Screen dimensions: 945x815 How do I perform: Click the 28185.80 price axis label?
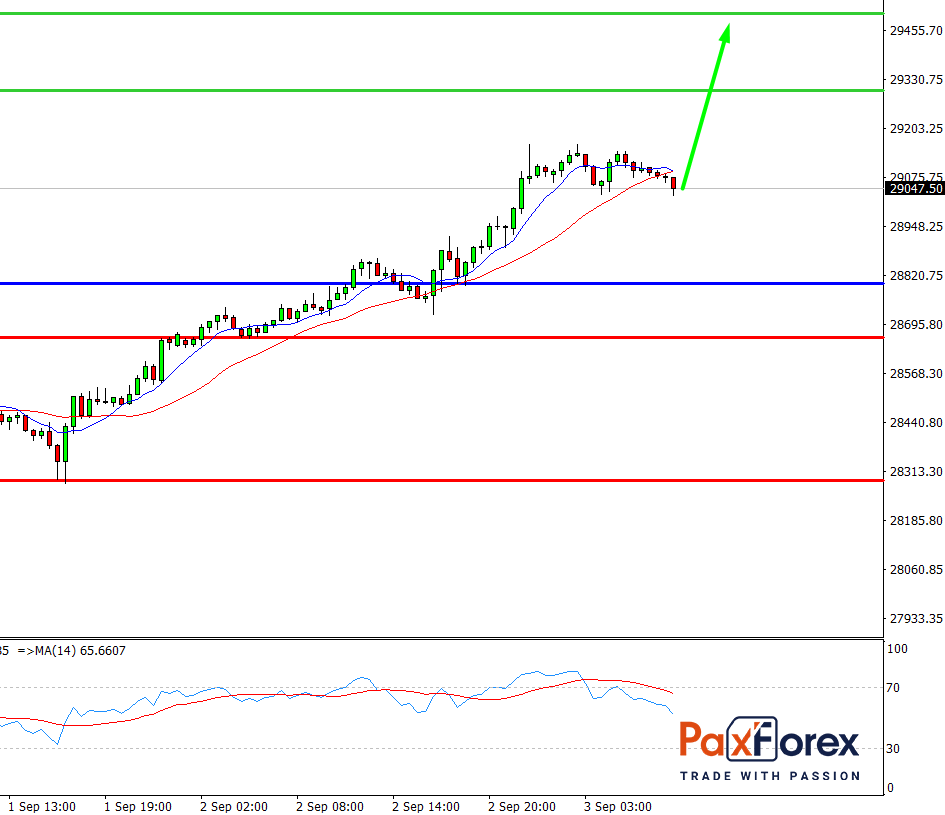(x=916, y=520)
